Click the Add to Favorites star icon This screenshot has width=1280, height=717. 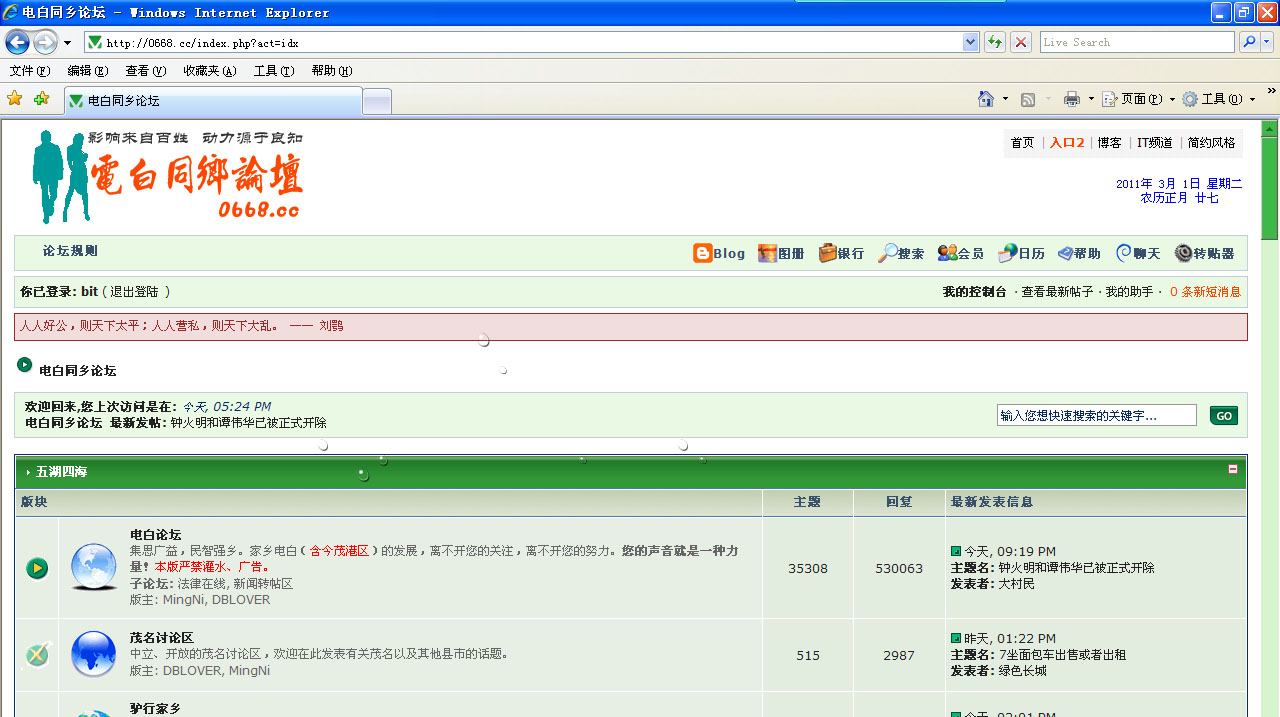click(x=41, y=99)
